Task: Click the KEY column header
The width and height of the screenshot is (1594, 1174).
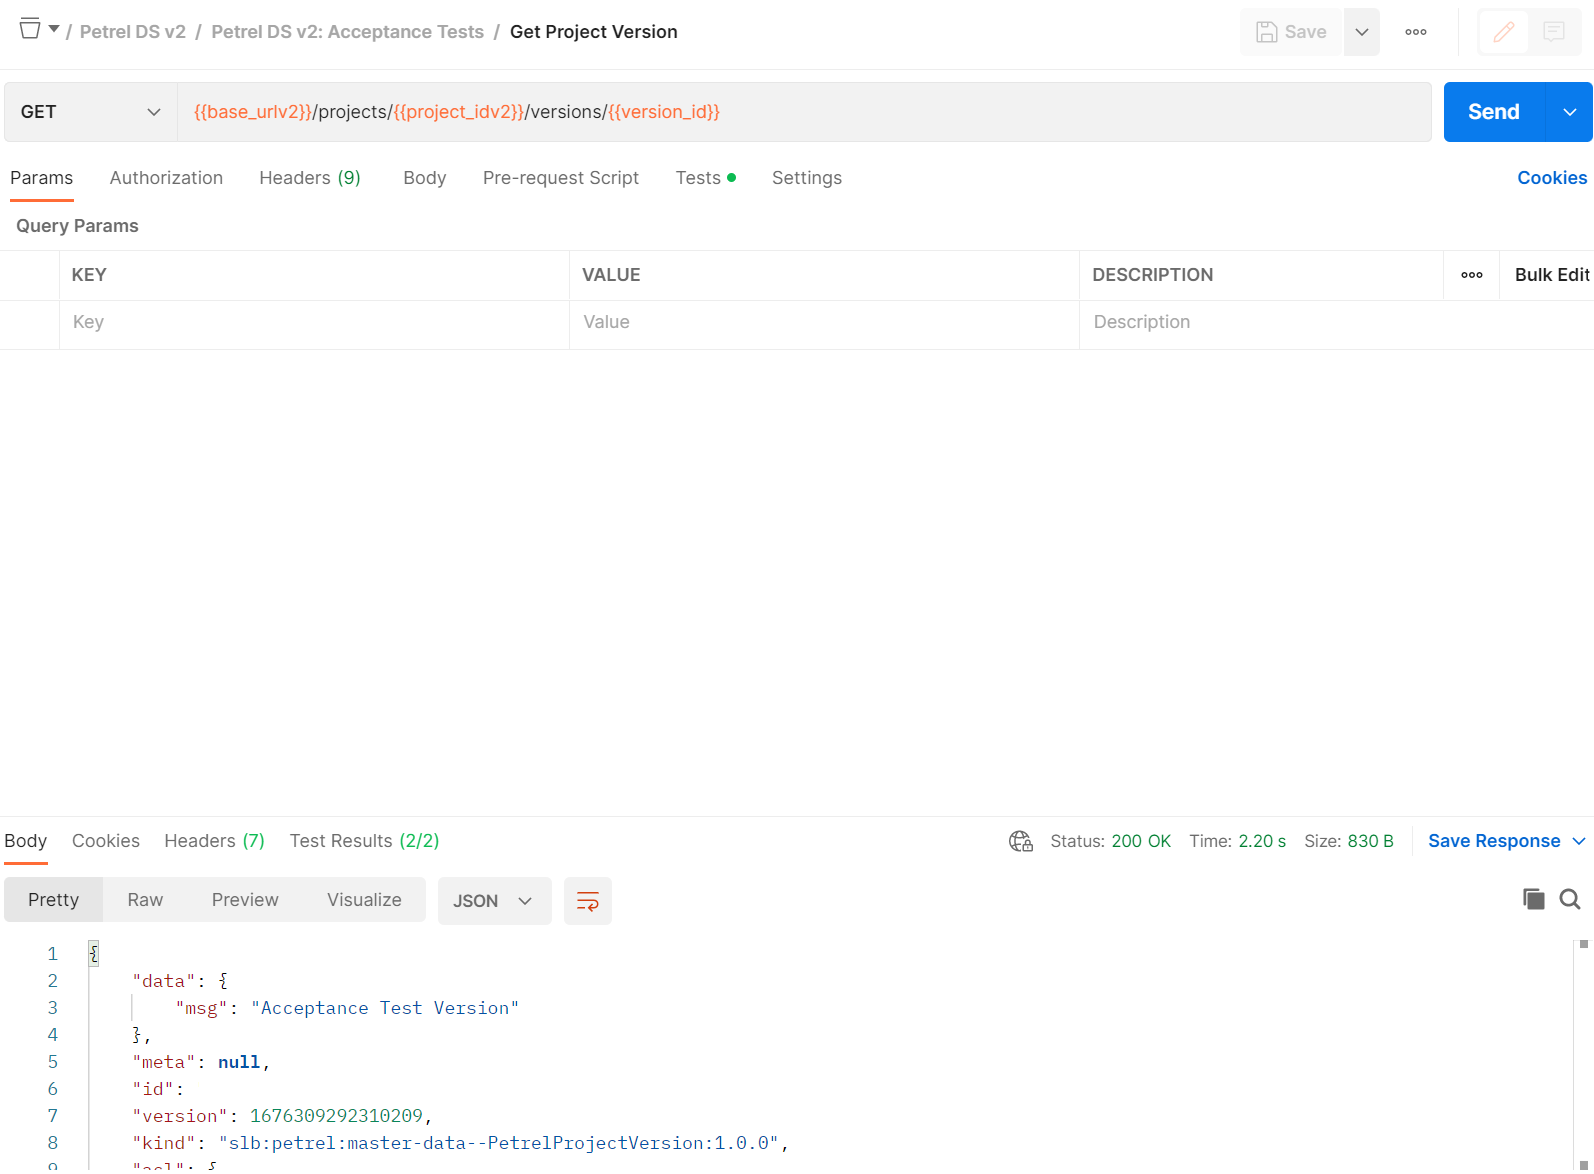Action: coord(89,275)
